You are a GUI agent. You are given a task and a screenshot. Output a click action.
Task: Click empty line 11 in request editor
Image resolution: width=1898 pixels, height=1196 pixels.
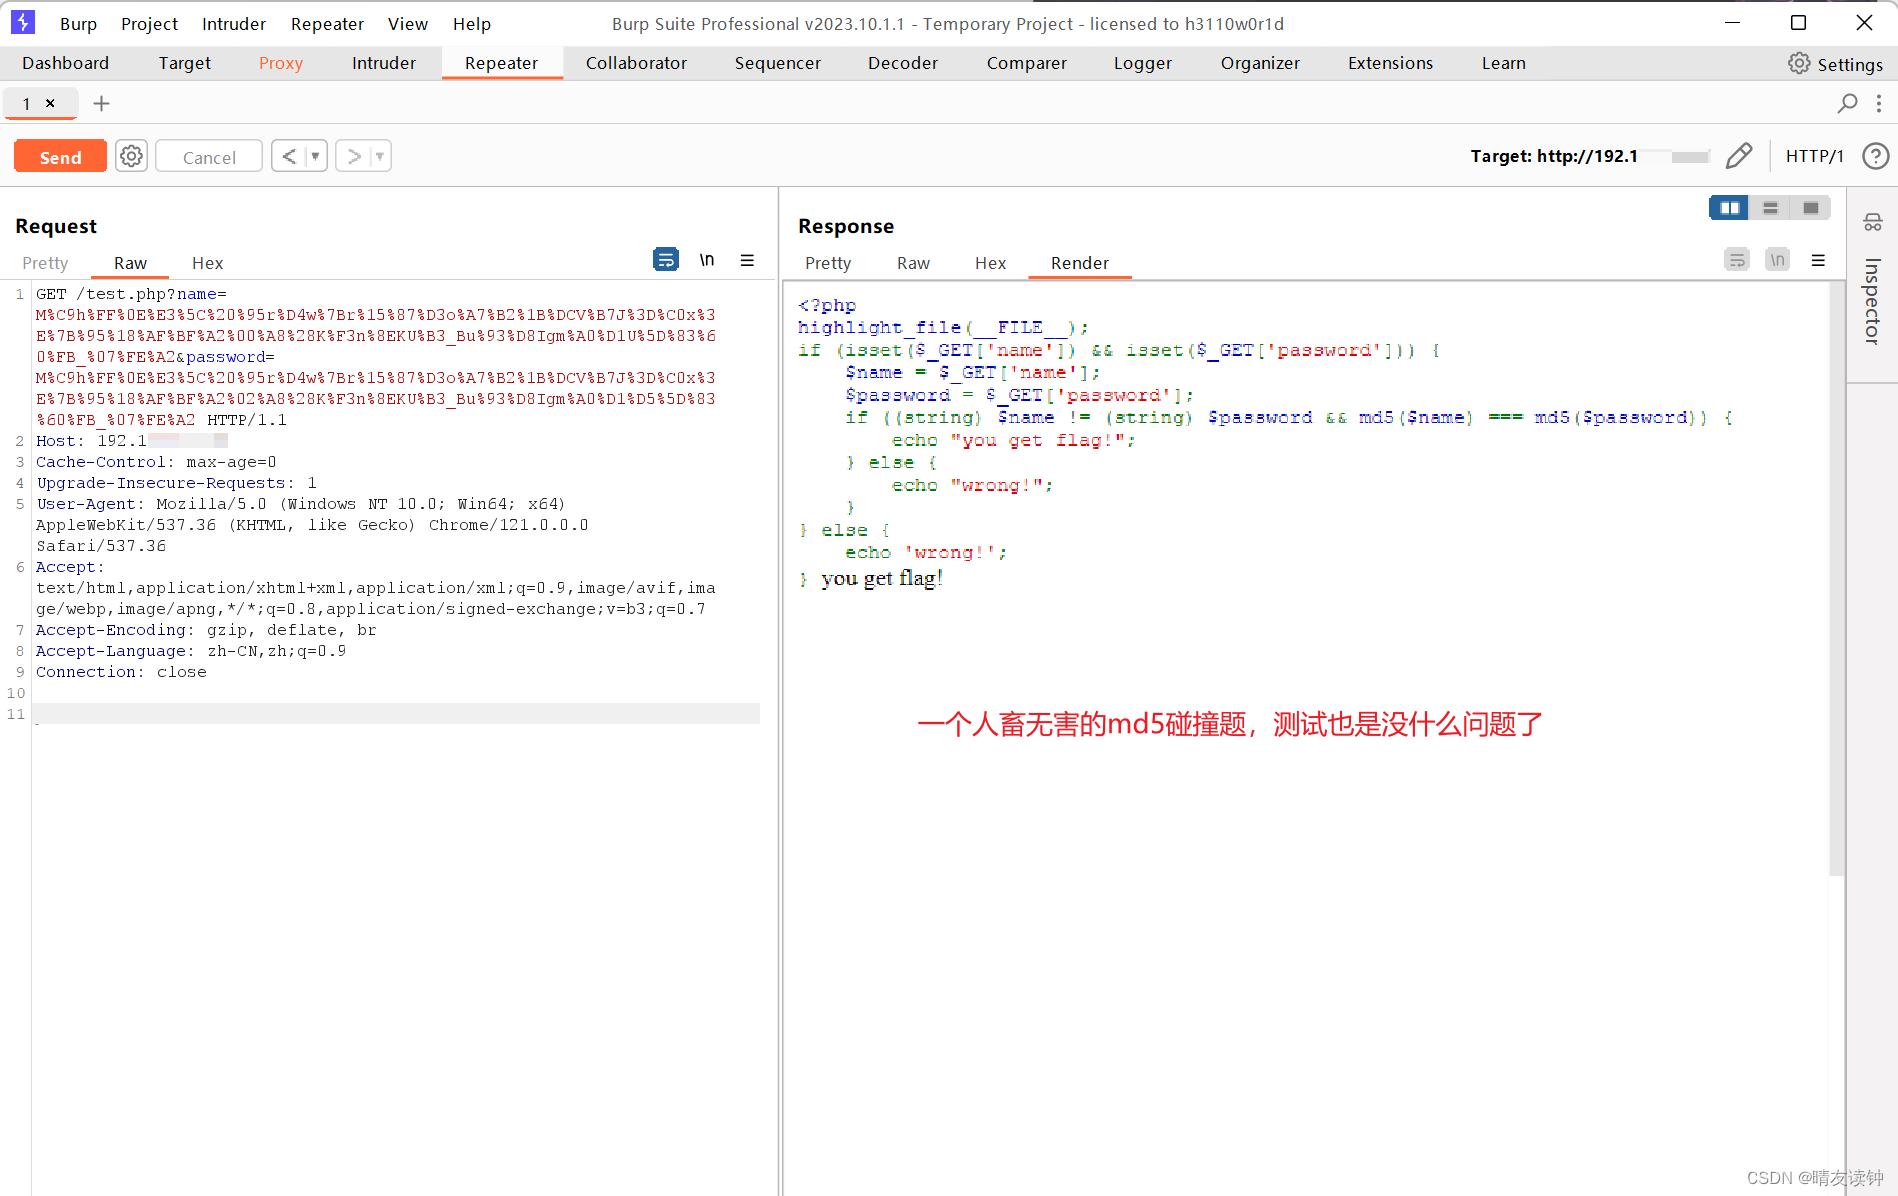click(396, 714)
